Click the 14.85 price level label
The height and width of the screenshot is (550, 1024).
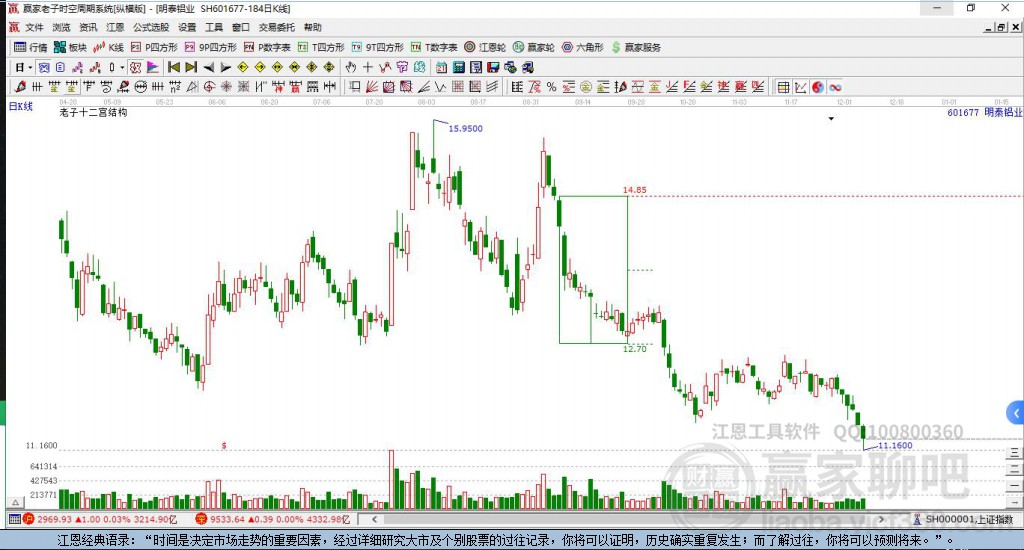pyautogui.click(x=634, y=190)
